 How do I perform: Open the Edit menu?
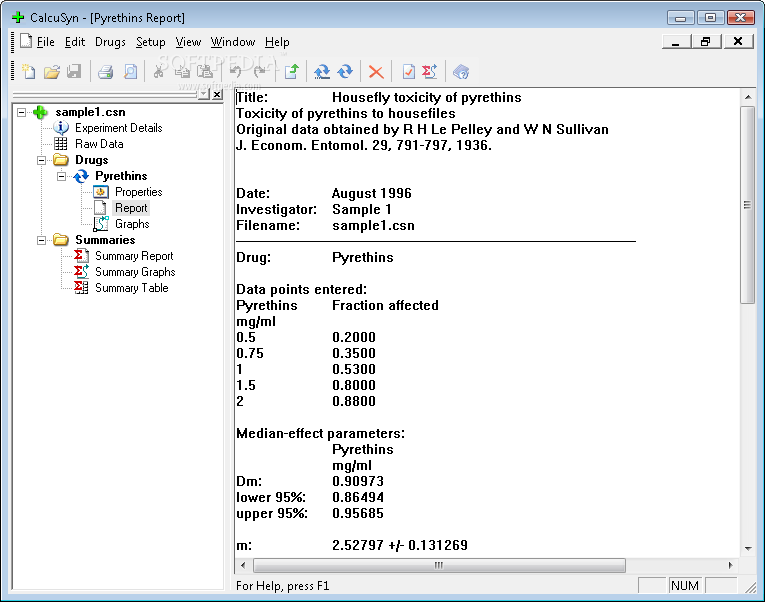75,42
